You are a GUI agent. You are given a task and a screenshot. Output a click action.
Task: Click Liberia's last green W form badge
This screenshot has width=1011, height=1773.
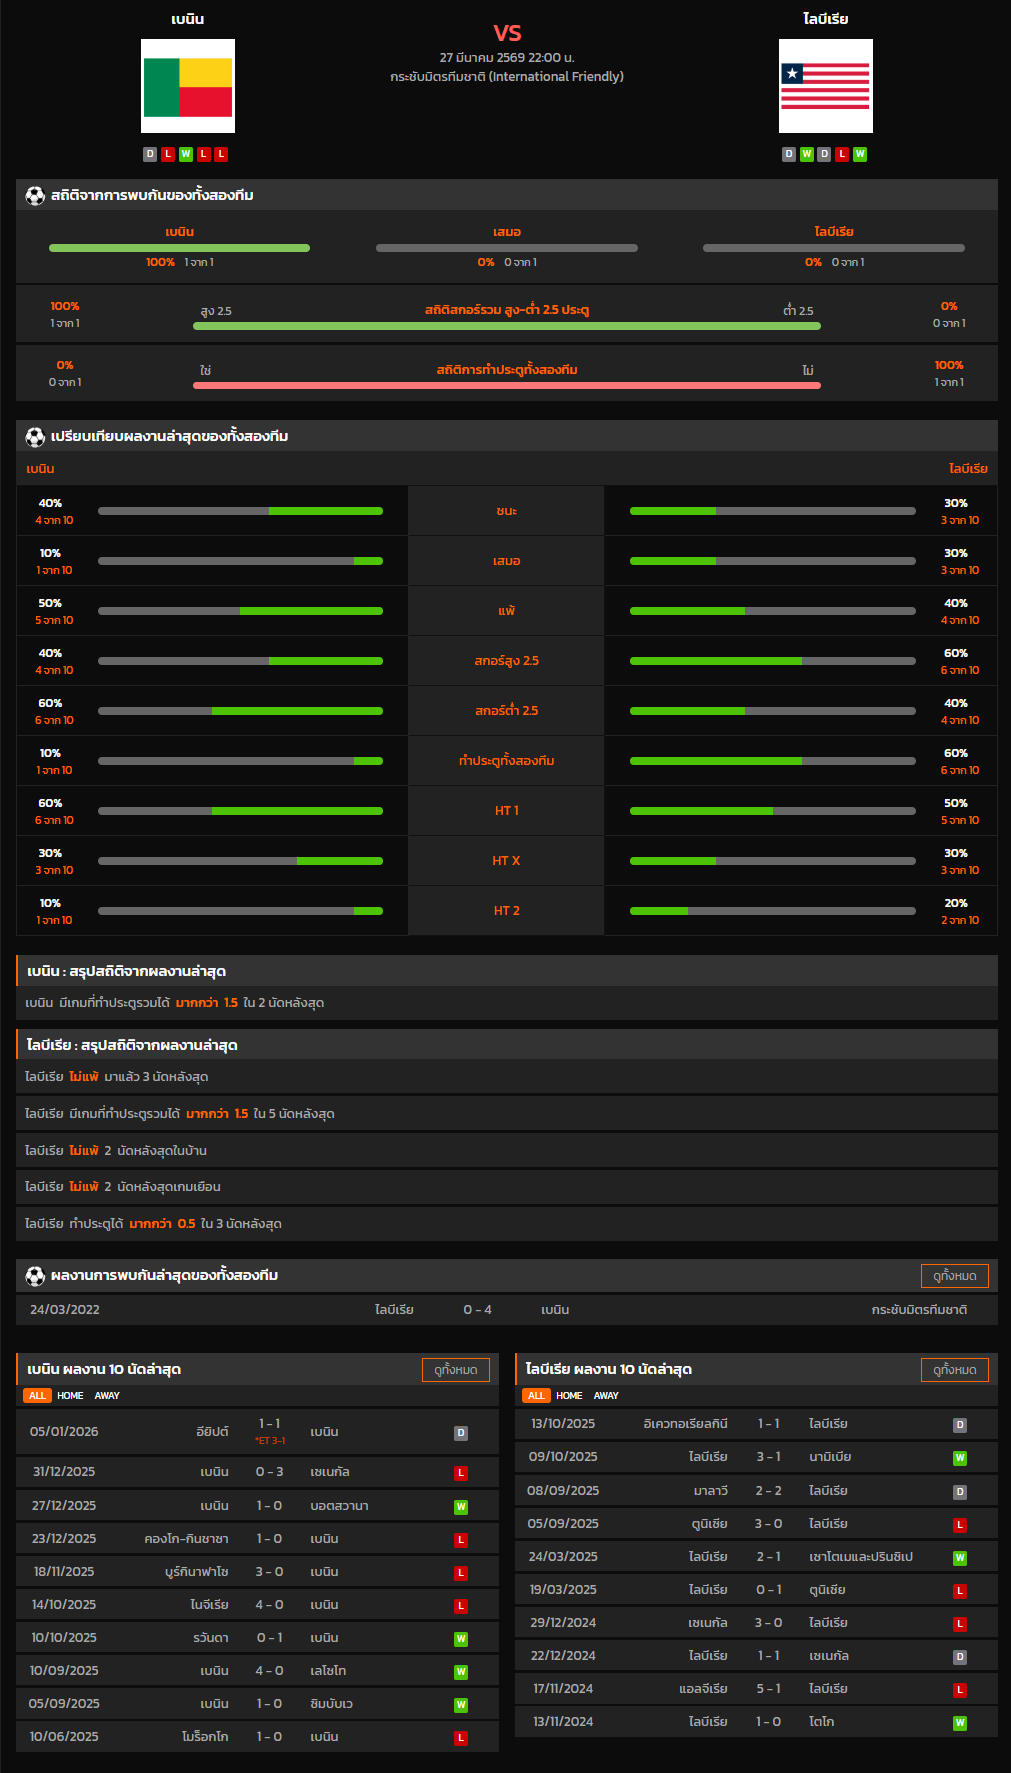click(x=860, y=154)
